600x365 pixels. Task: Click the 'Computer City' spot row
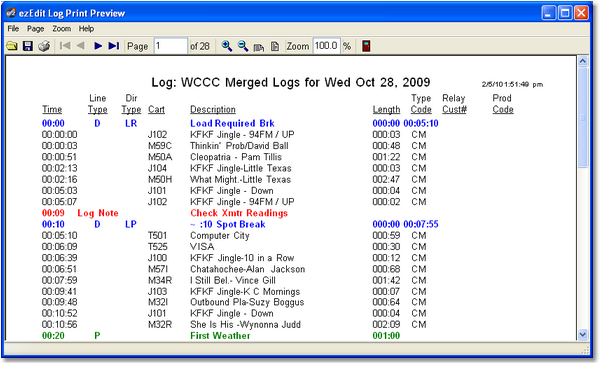click(x=220, y=236)
